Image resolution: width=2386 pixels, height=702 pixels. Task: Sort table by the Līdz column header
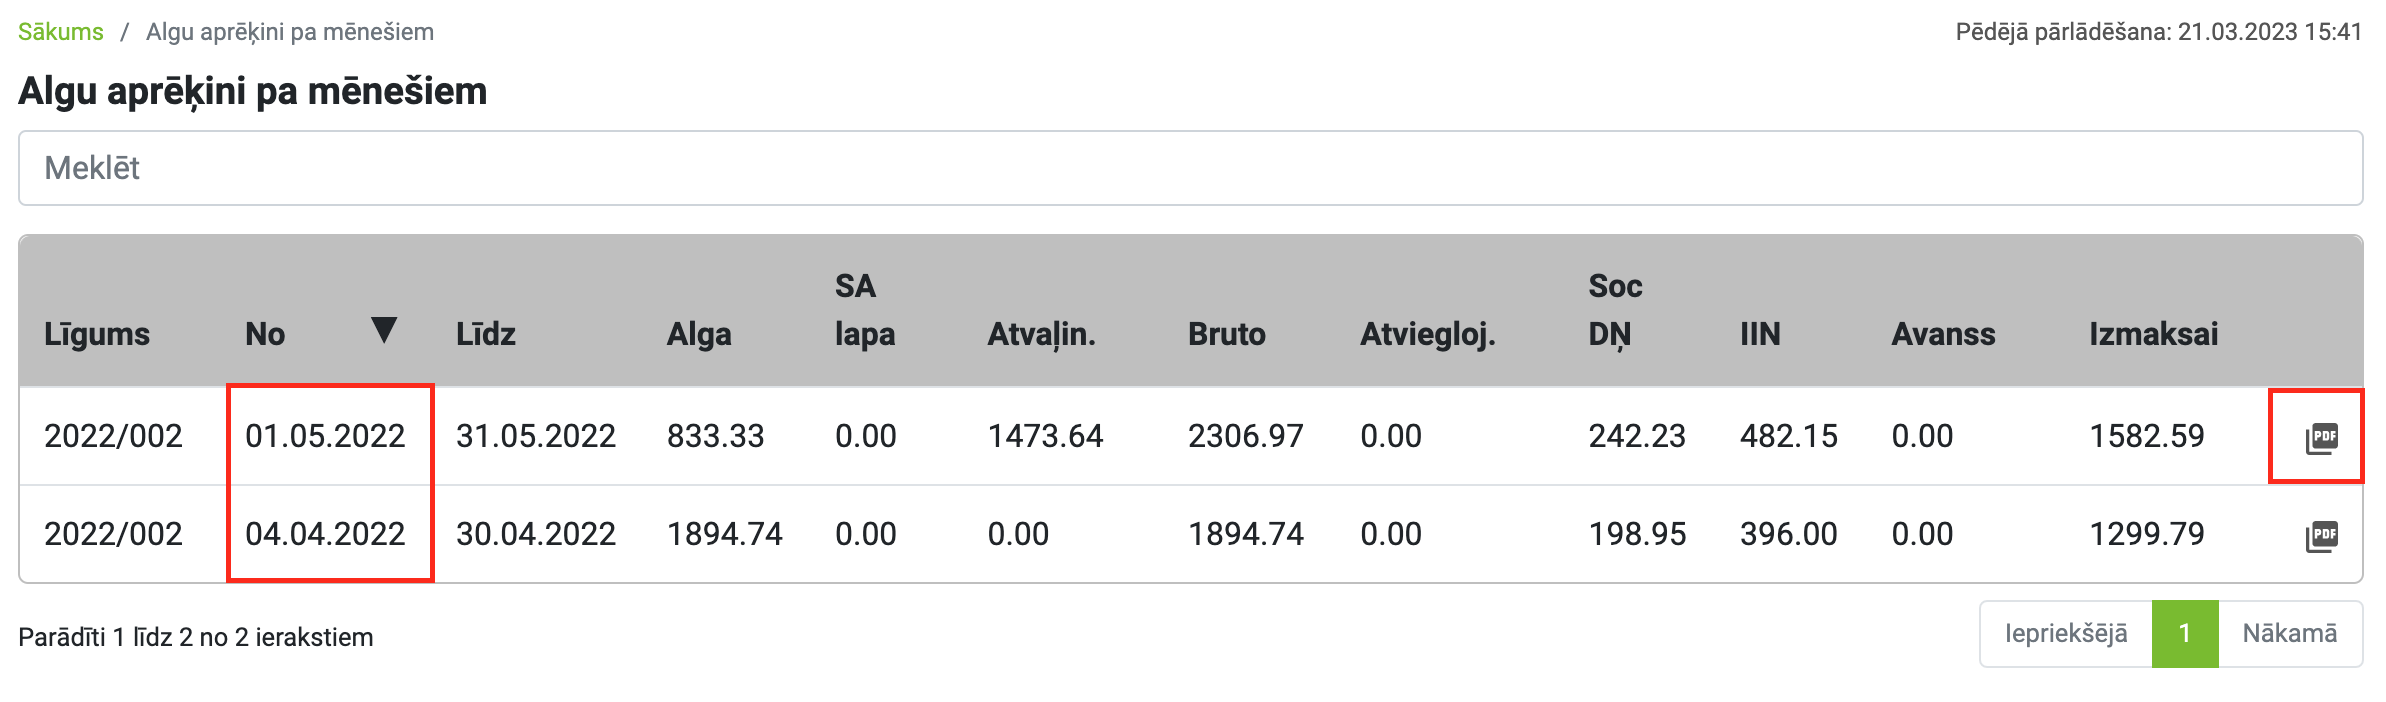pyautogui.click(x=486, y=334)
